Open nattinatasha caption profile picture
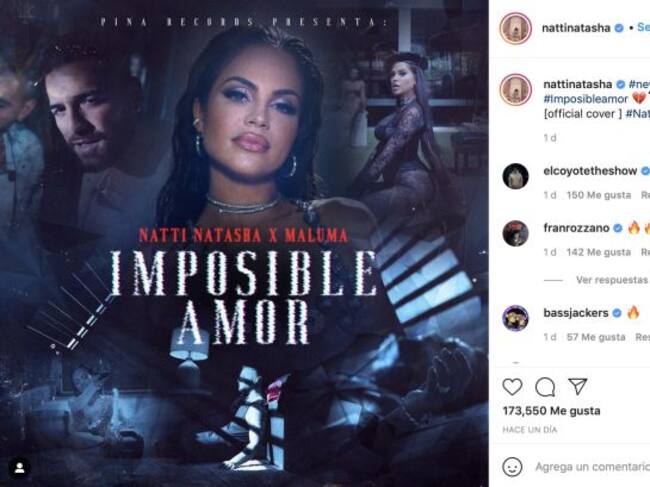This screenshot has height=487, width=650. 516,90
